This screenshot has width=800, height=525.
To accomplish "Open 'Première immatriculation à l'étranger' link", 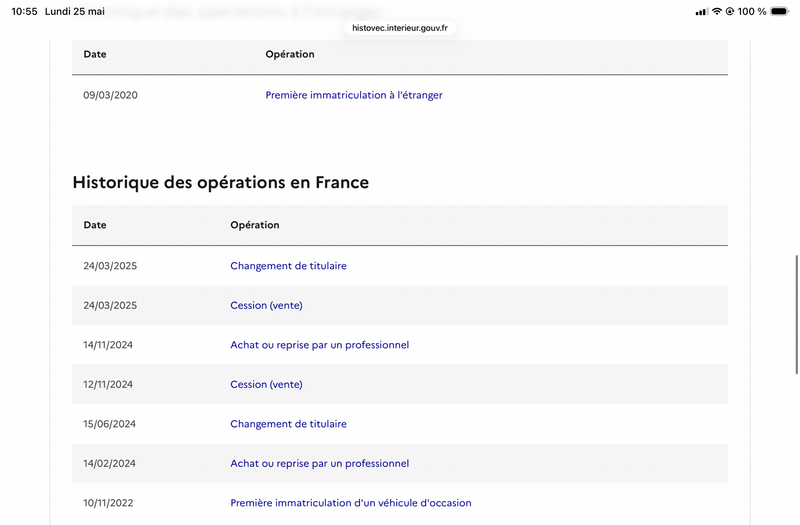I will click(x=354, y=95).
